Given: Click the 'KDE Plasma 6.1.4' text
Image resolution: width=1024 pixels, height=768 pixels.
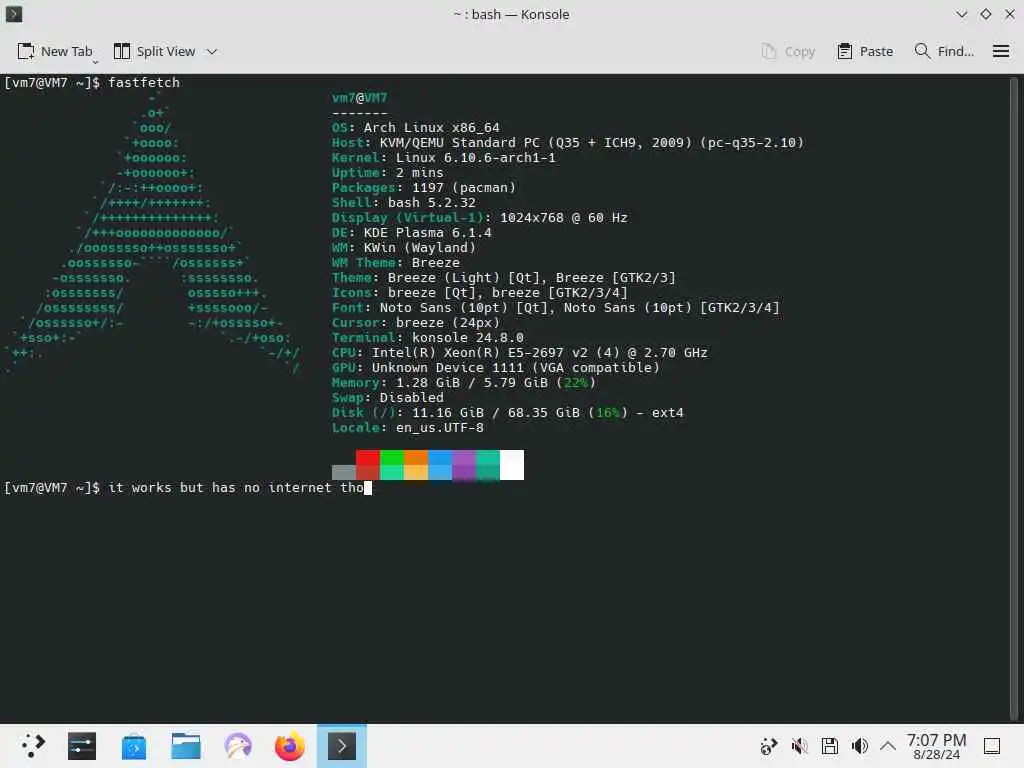Looking at the screenshot, I should pyautogui.click(x=428, y=232).
